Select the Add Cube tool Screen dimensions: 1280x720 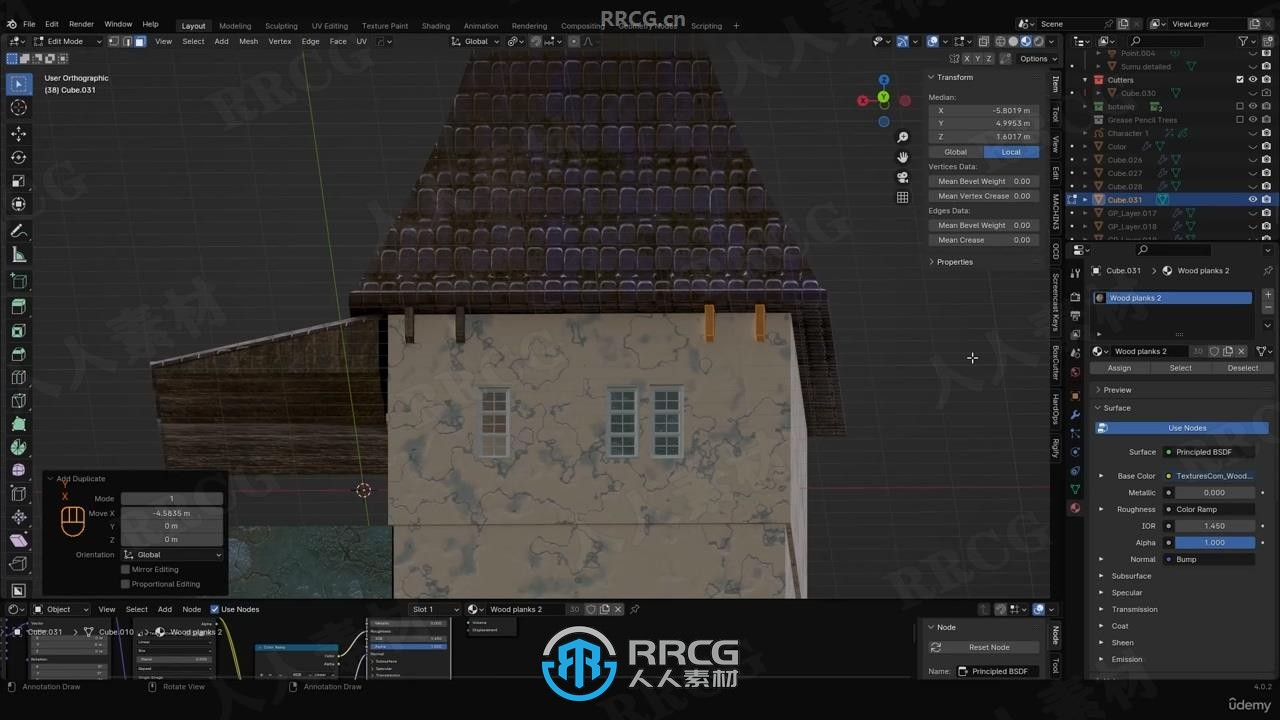coord(19,281)
